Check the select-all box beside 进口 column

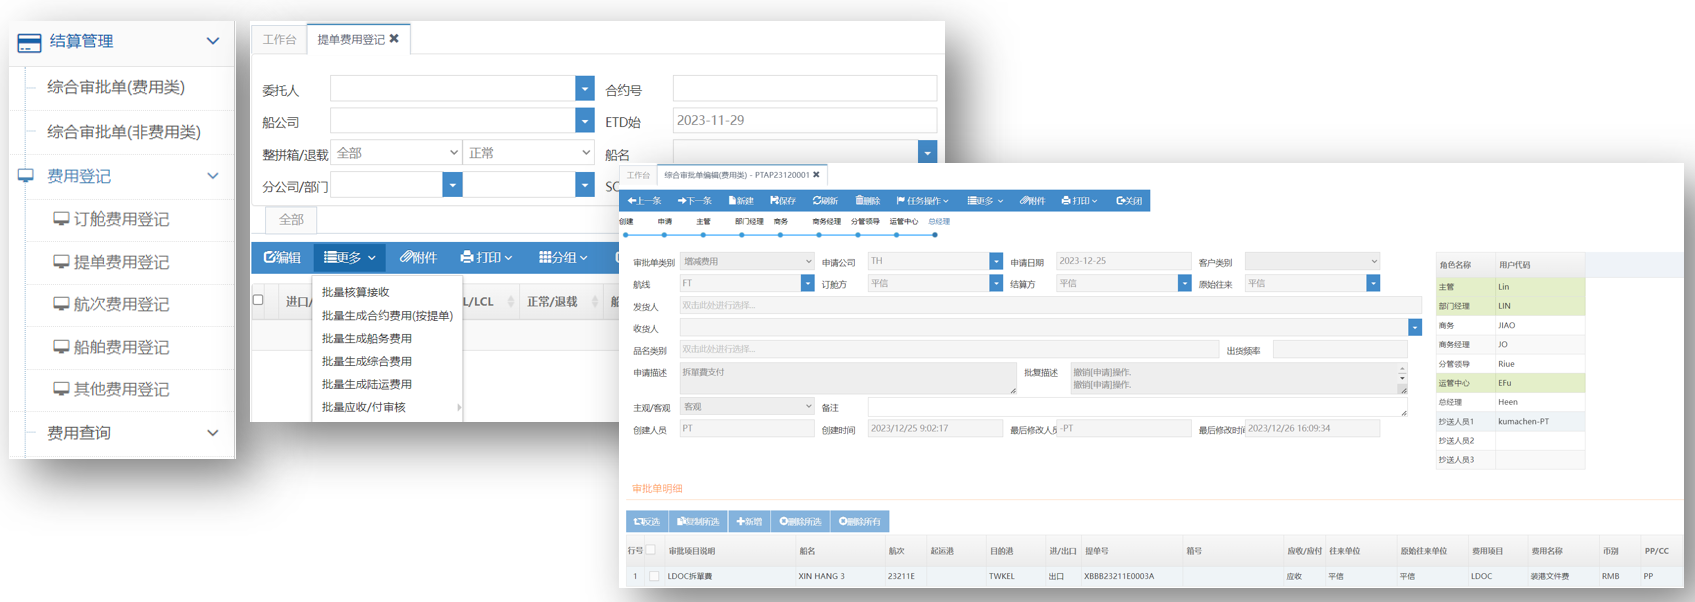[258, 300]
